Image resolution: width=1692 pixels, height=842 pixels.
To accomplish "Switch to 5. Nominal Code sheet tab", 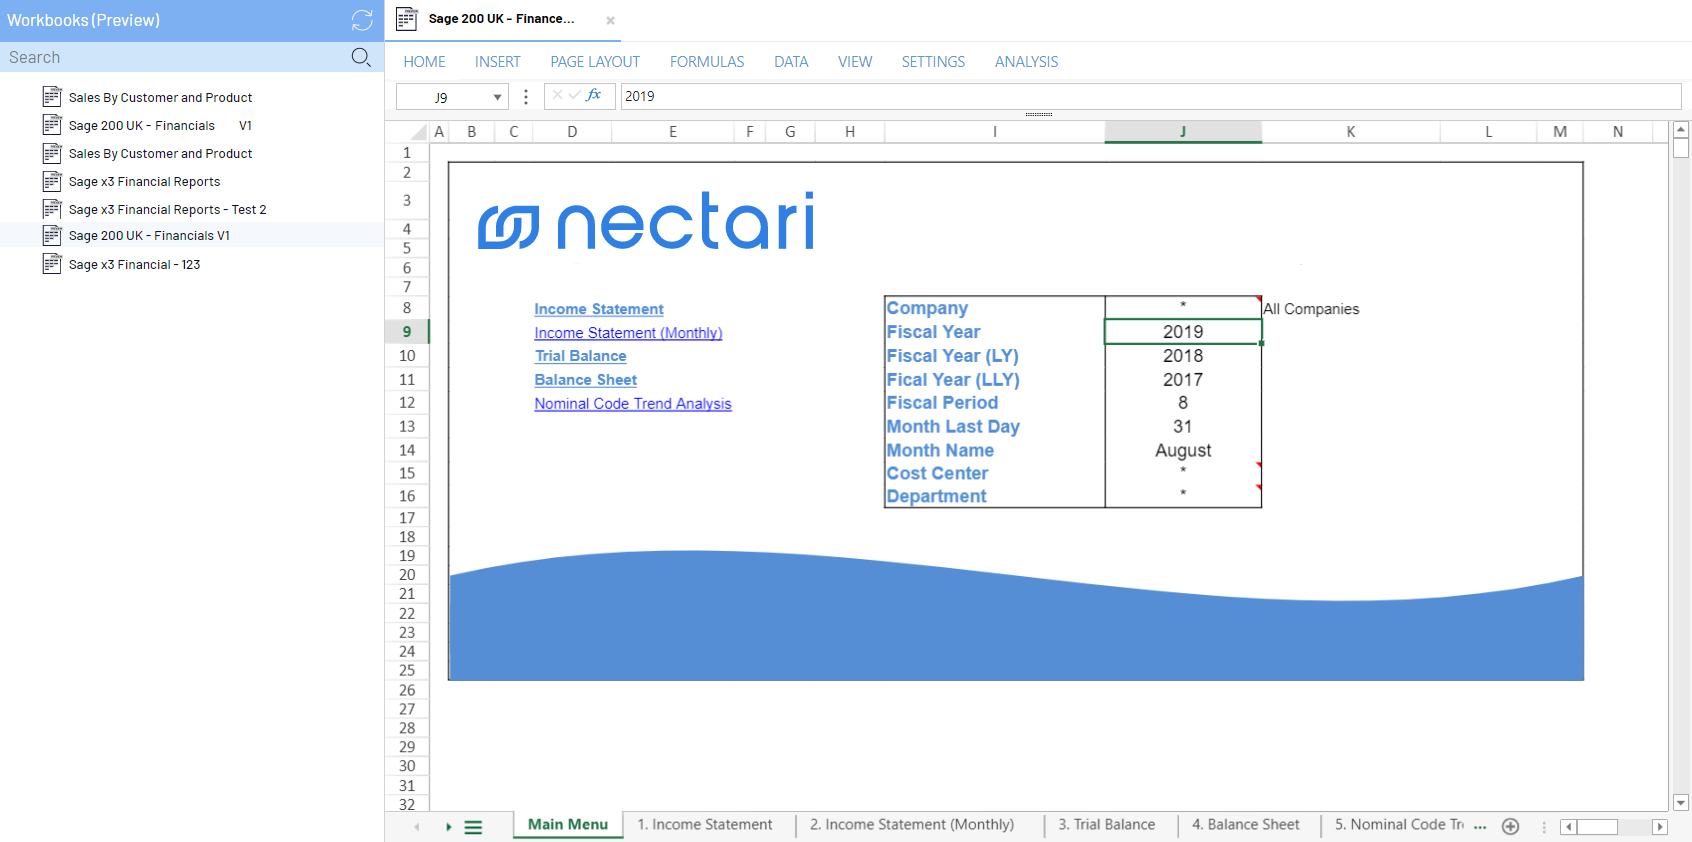I will pyautogui.click(x=1399, y=825).
